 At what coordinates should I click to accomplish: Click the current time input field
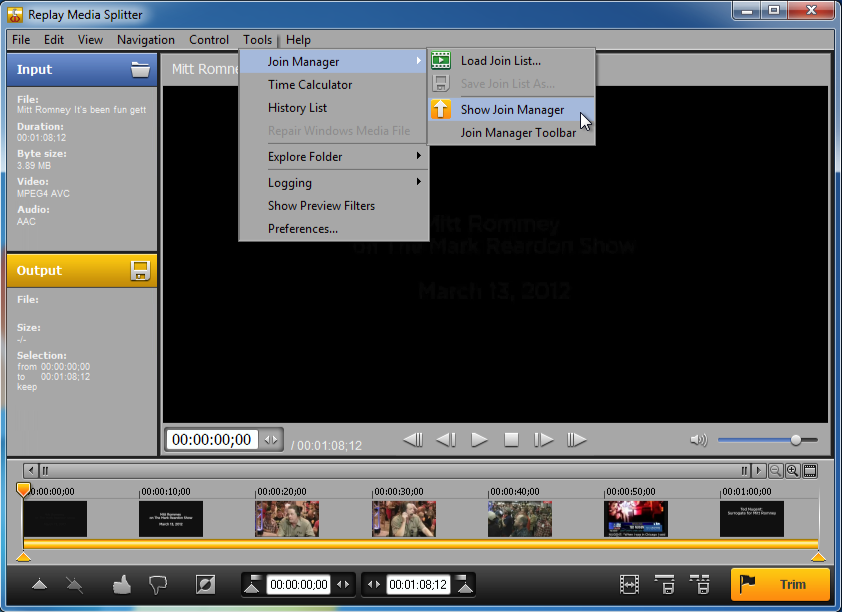pyautogui.click(x=212, y=440)
